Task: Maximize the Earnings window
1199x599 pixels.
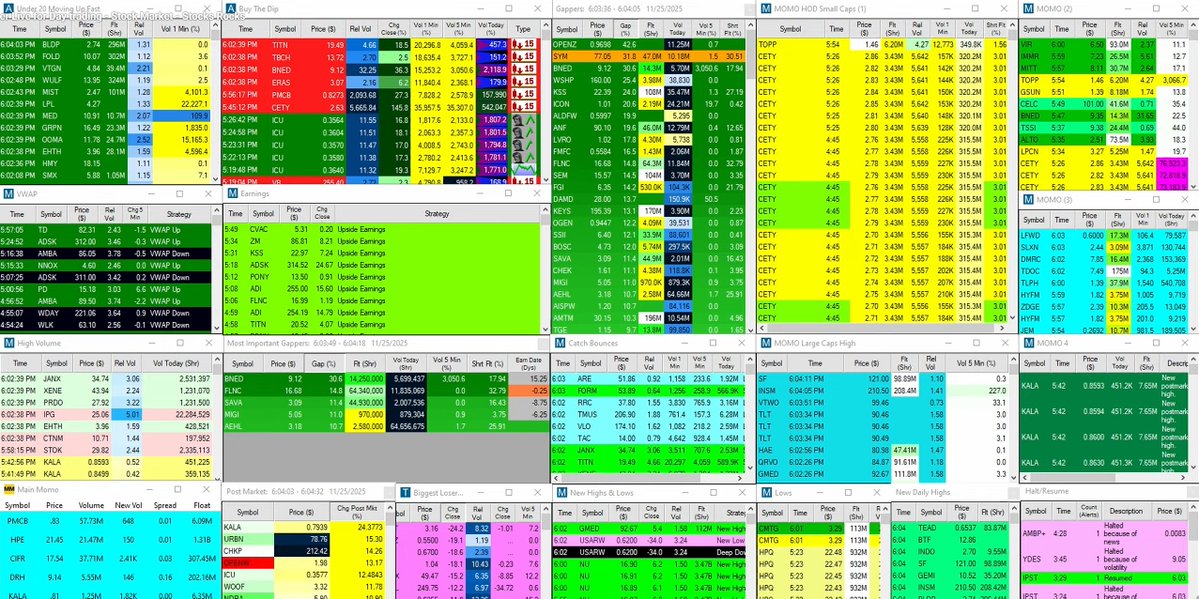Action: [509, 194]
